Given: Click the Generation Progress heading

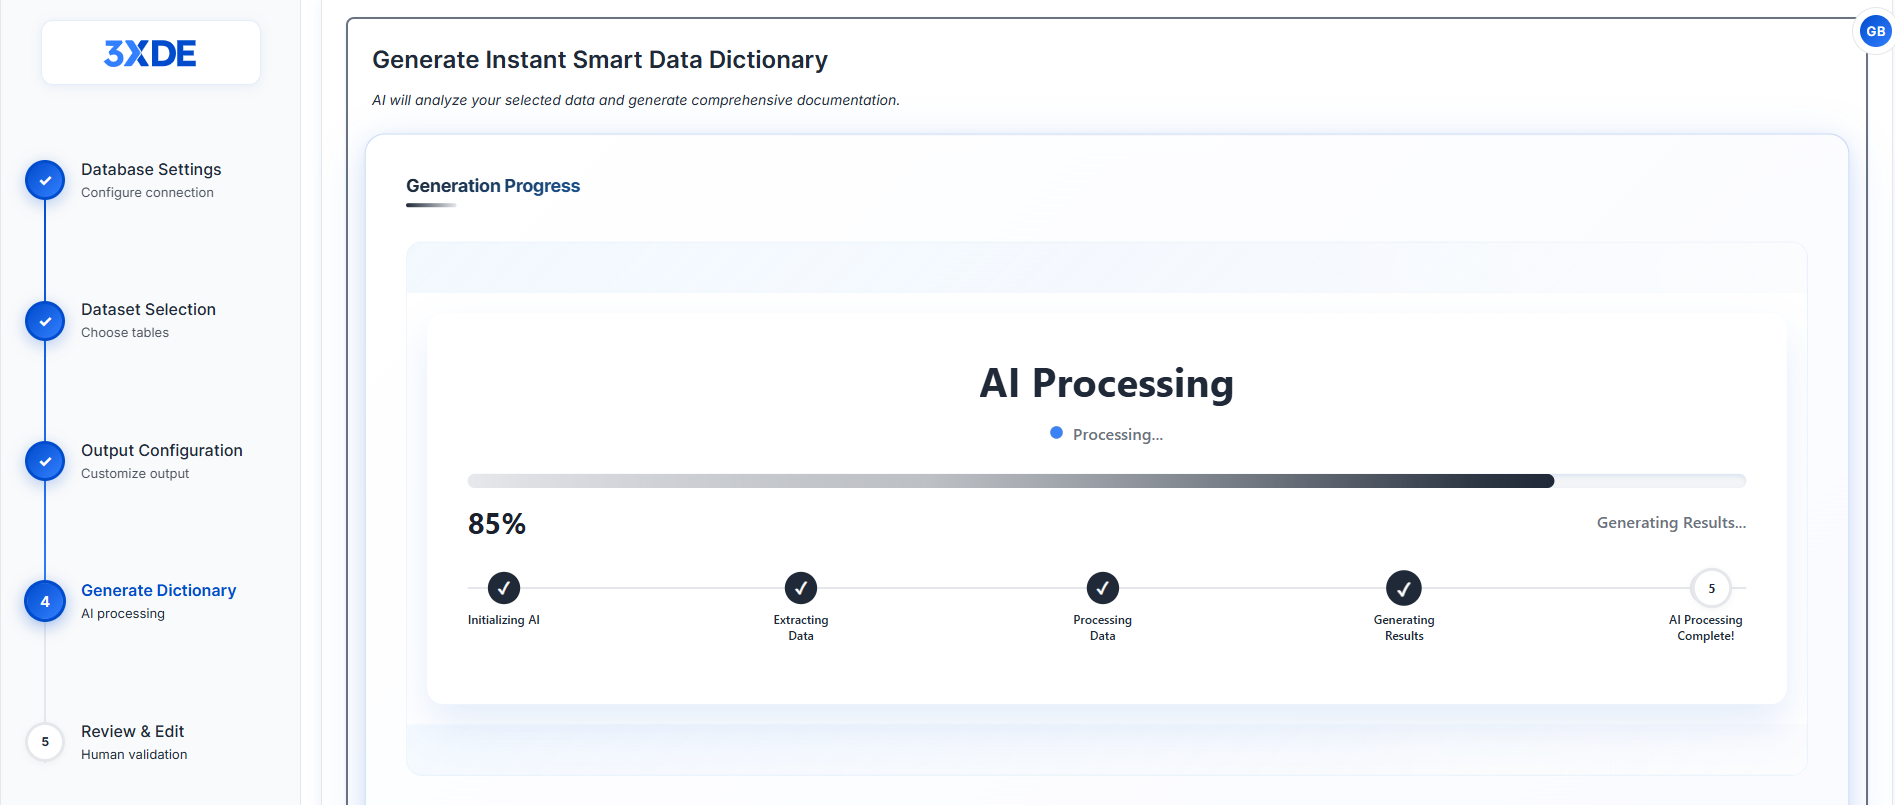Looking at the screenshot, I should click(x=493, y=186).
